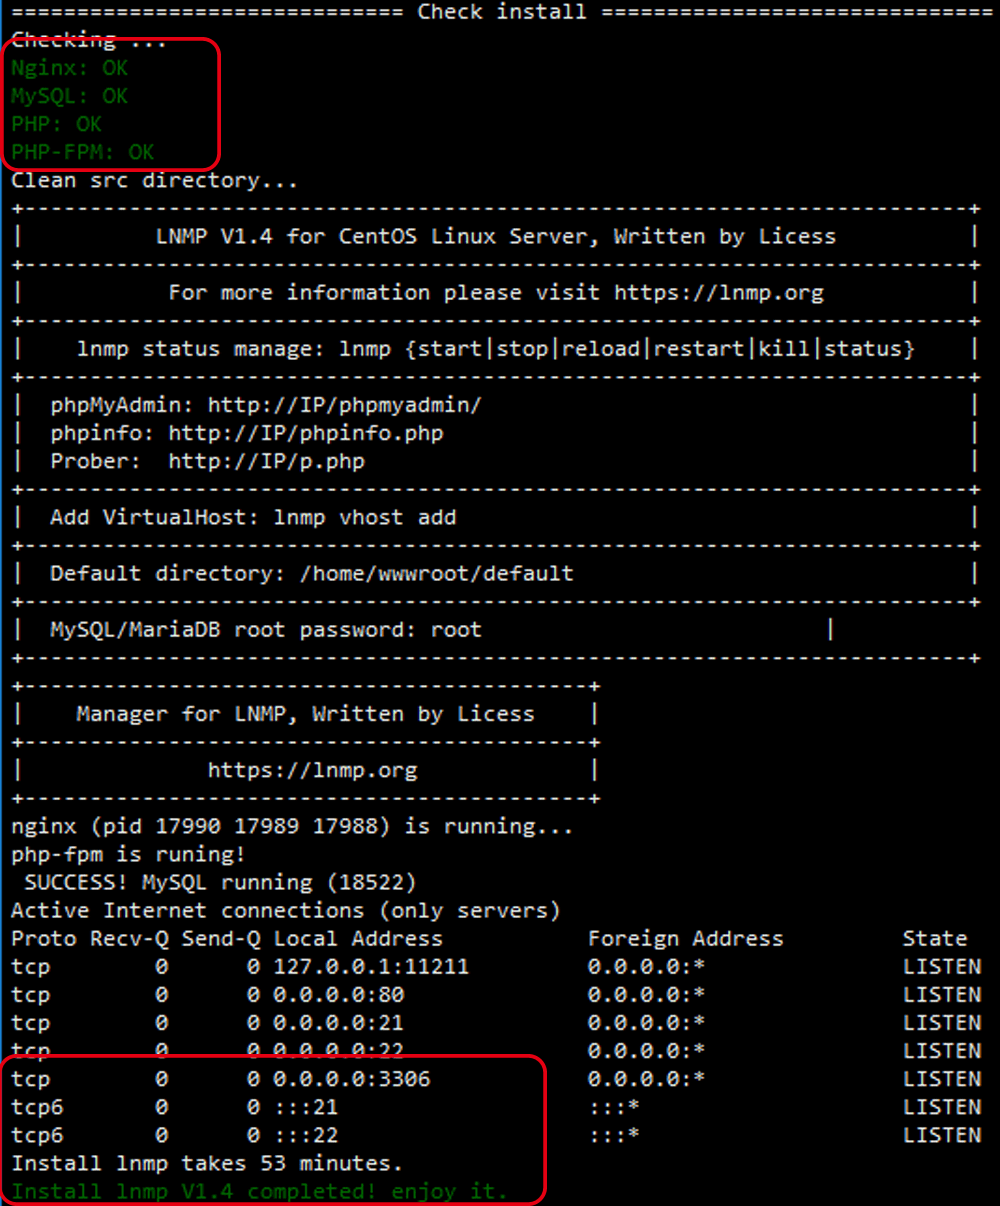
Task: Click the 'Install lnmp takes 53 minutes' line
Action: tap(206, 1164)
